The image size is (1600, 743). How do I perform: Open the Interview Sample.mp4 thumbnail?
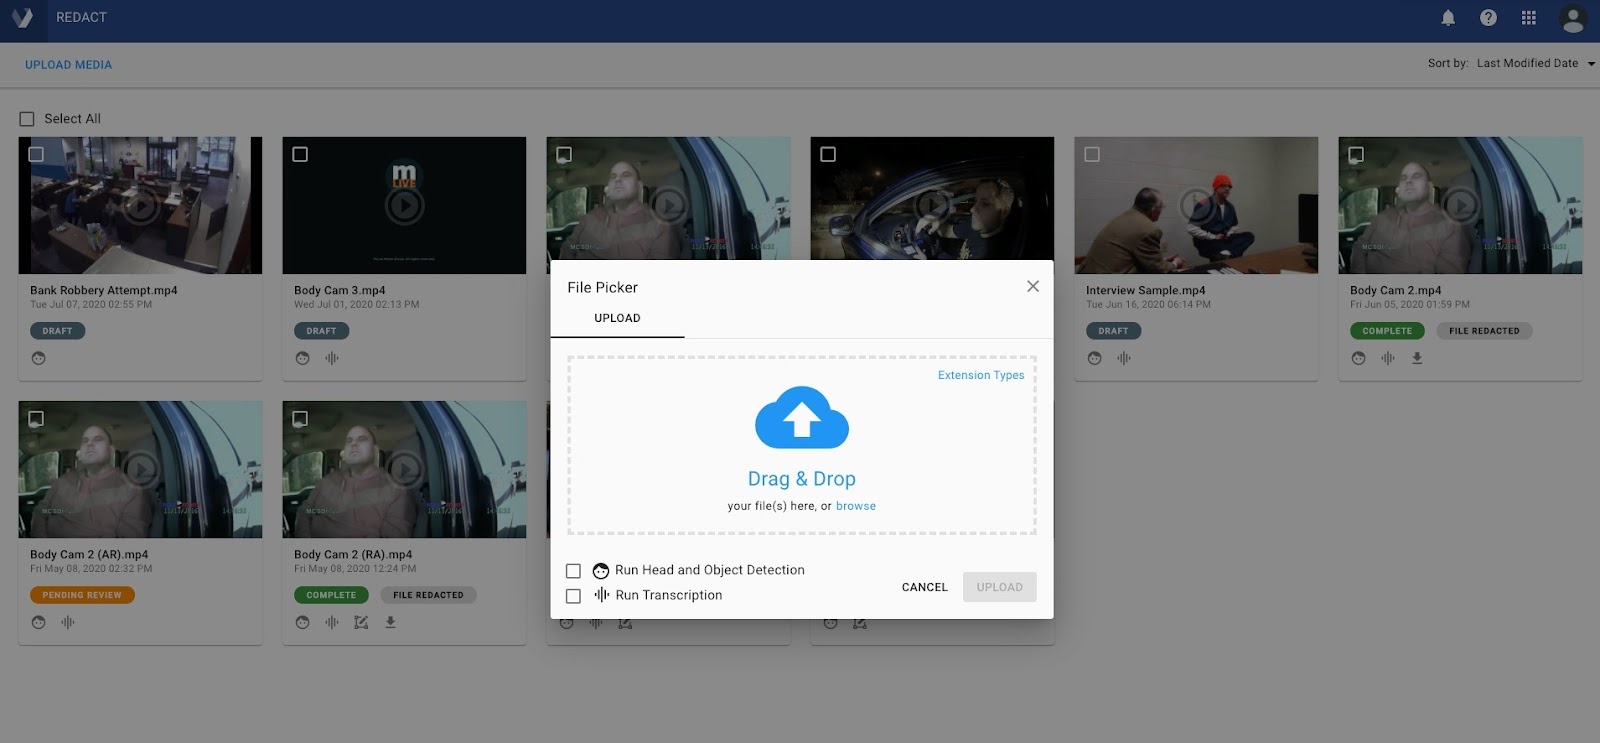tap(1196, 205)
